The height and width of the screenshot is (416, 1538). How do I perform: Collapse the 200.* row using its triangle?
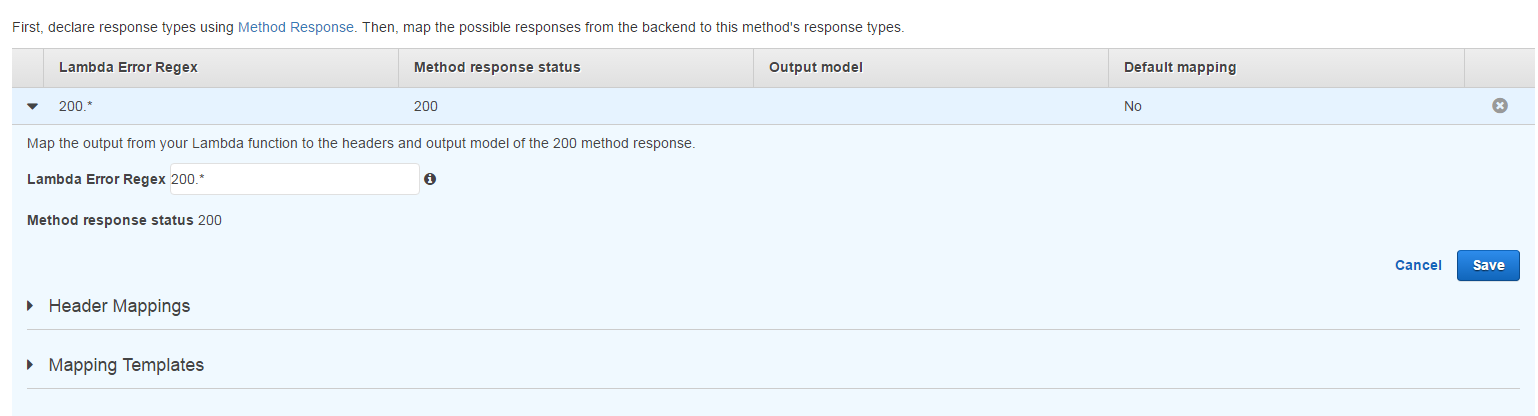click(x=32, y=105)
